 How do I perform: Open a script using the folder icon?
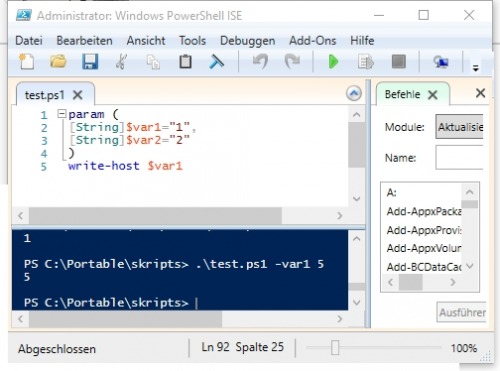(x=58, y=62)
